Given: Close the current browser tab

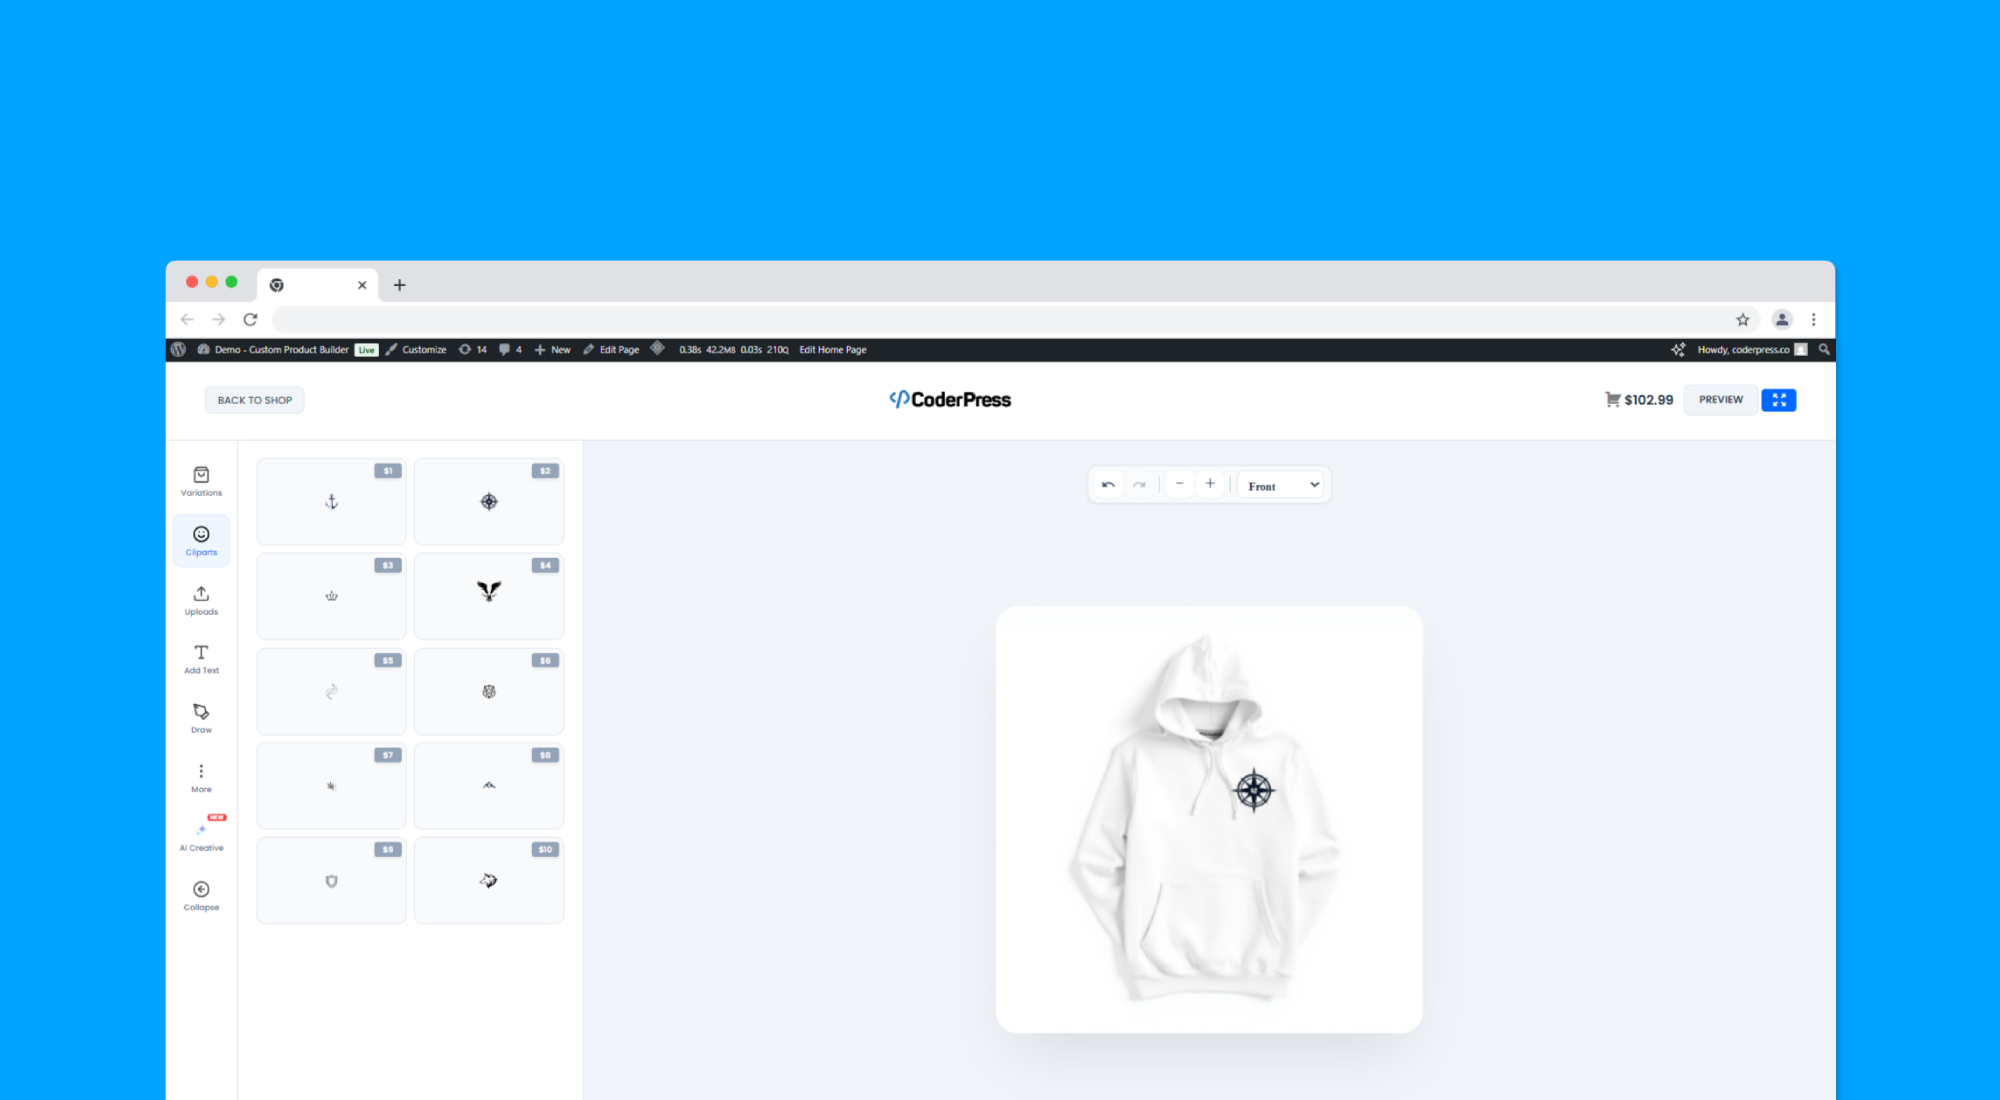Looking at the screenshot, I should point(362,285).
